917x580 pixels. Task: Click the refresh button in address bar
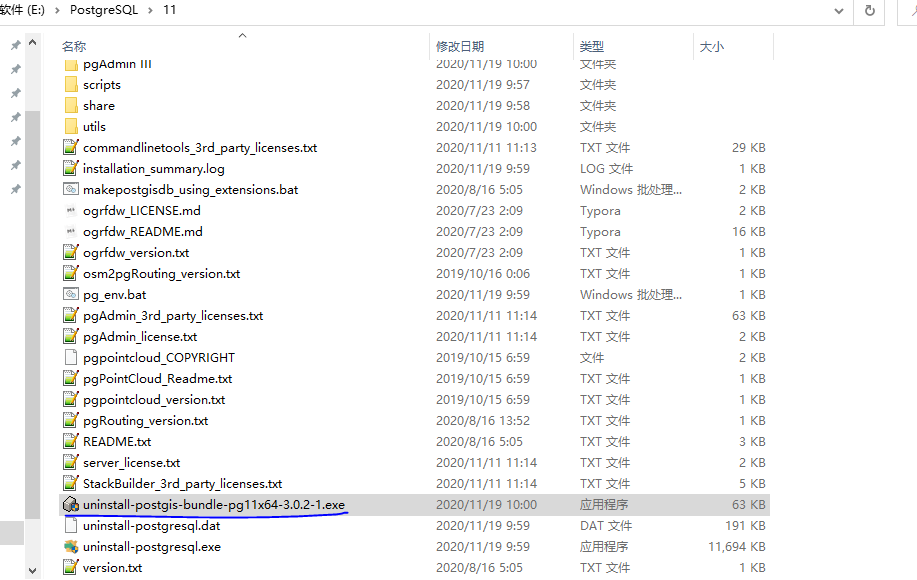(x=870, y=10)
